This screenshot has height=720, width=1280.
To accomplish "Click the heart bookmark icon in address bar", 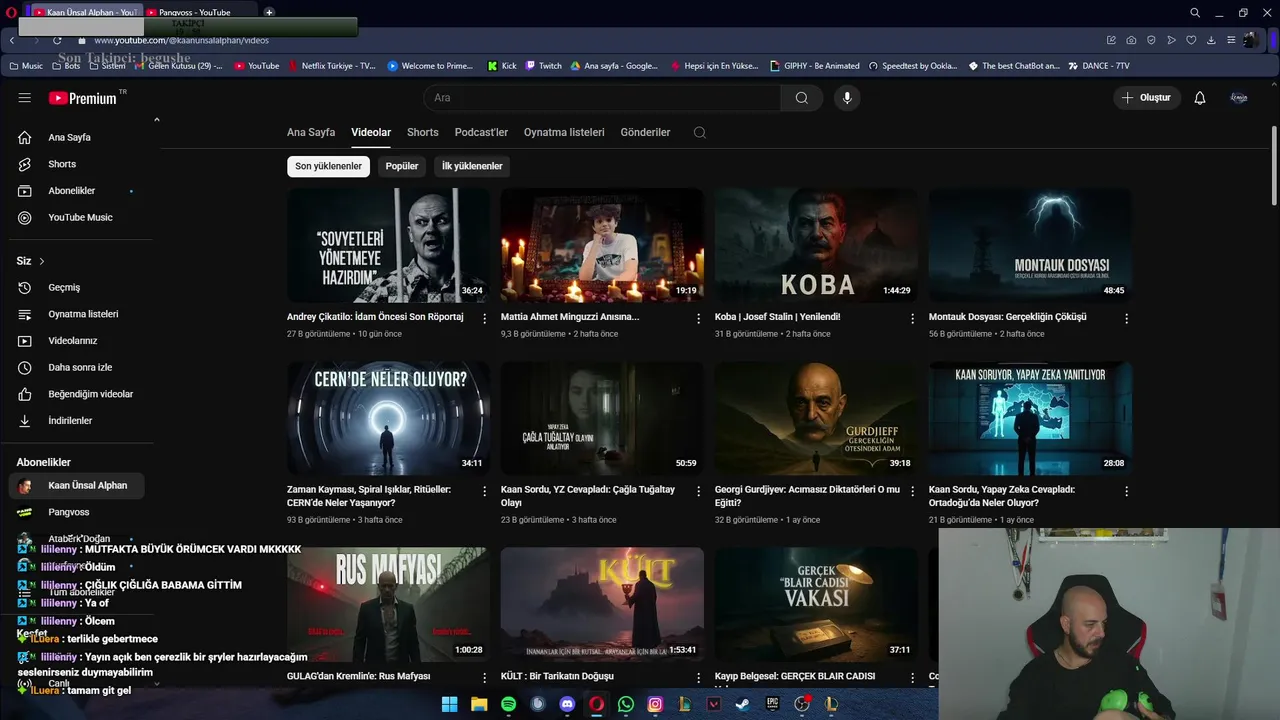I will click(x=1191, y=40).
